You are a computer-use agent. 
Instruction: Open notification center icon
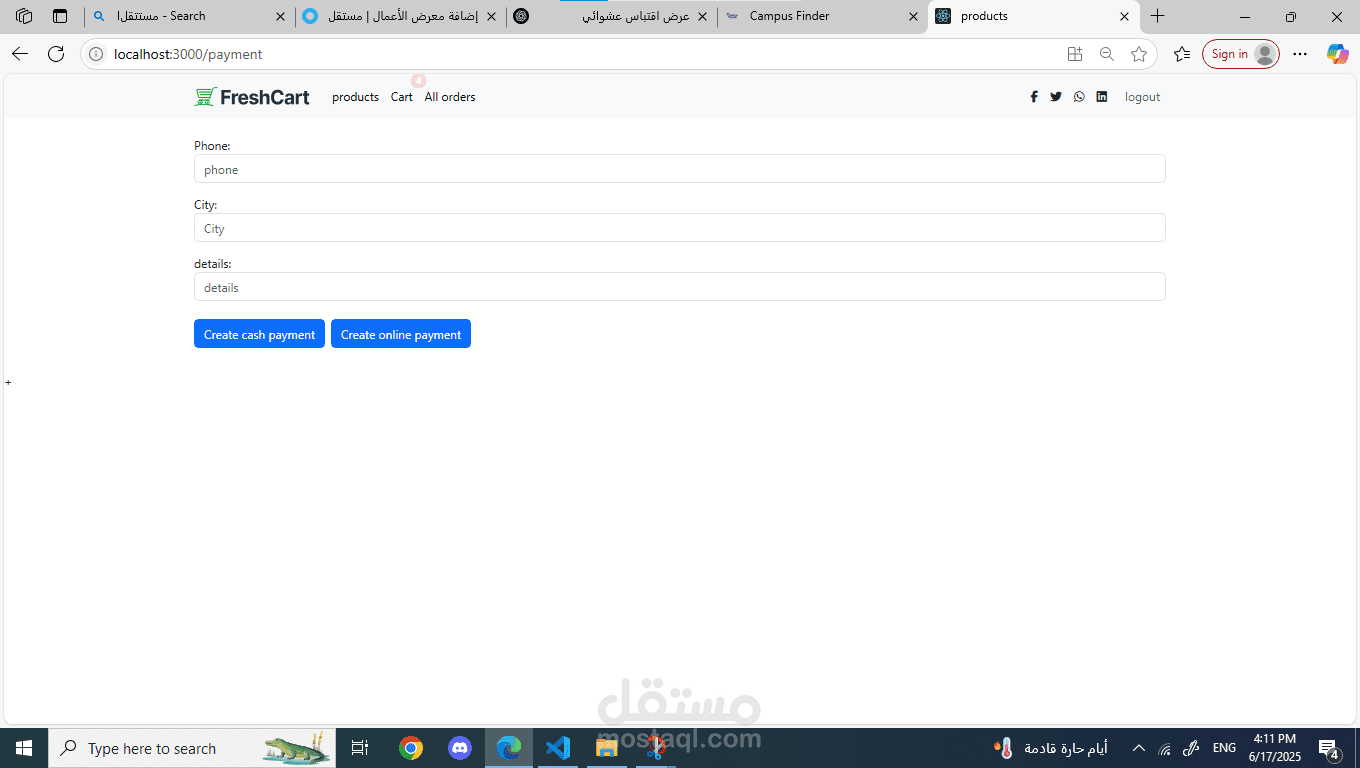pyautogui.click(x=1329, y=748)
